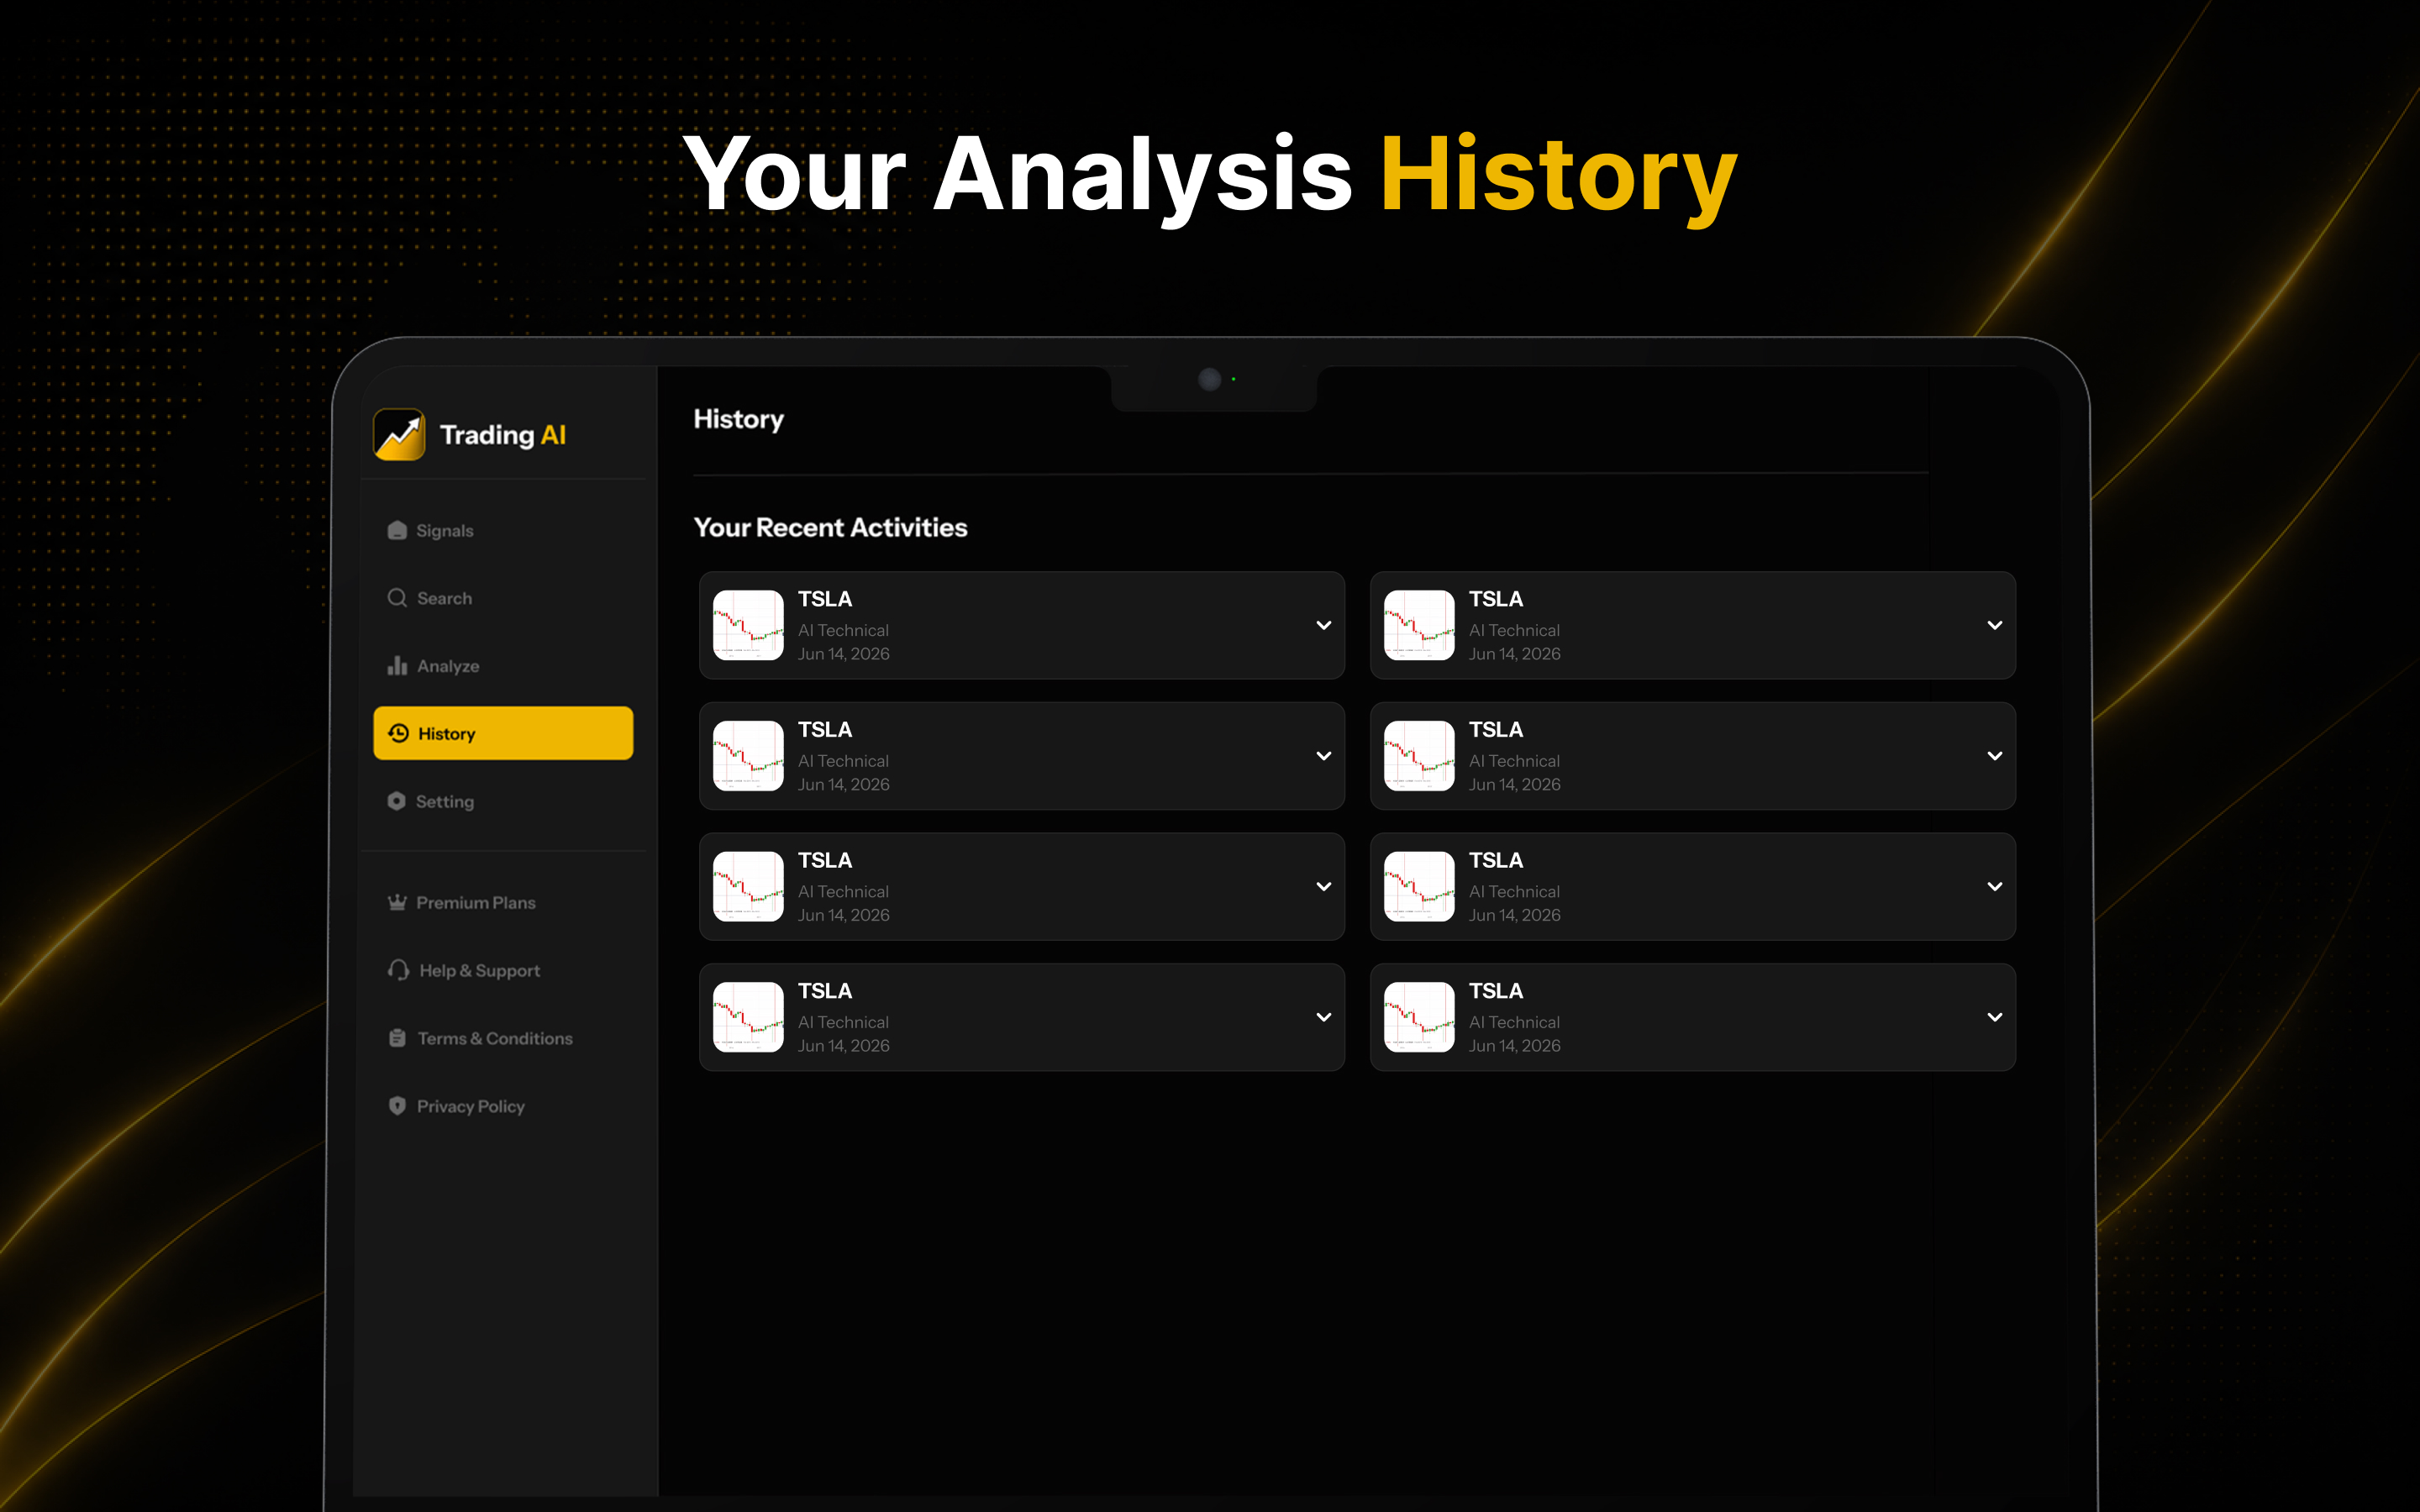Expand third TSLA card in right column

pos(1995,886)
